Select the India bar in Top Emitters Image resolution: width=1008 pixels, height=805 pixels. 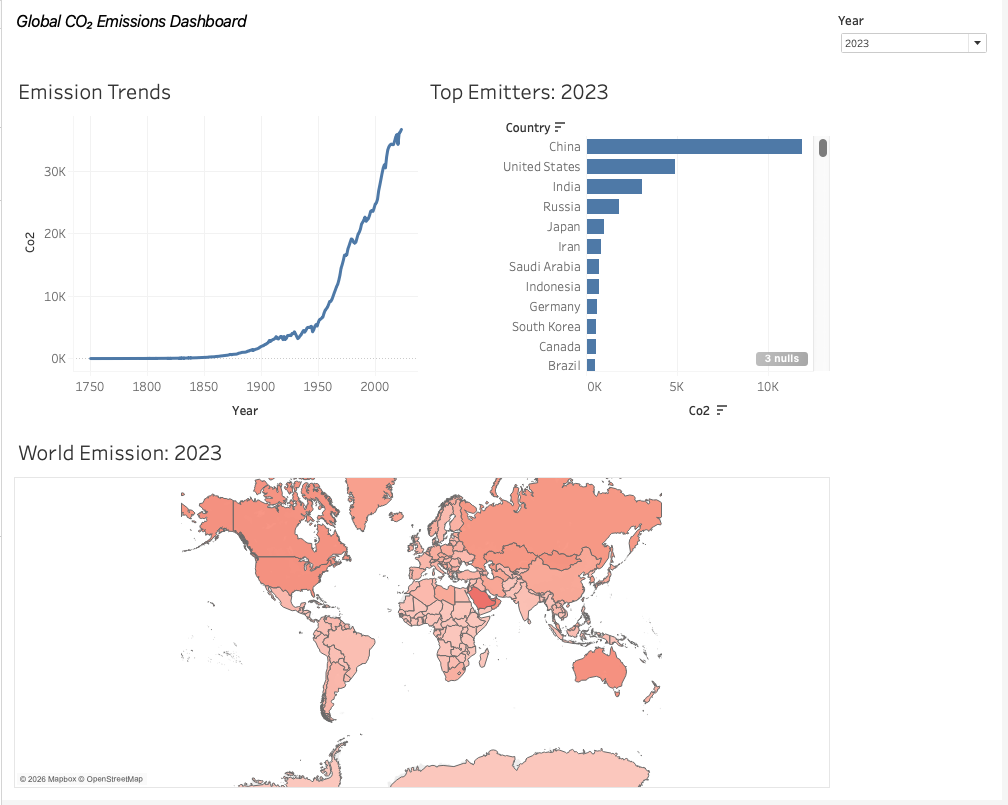pos(614,186)
